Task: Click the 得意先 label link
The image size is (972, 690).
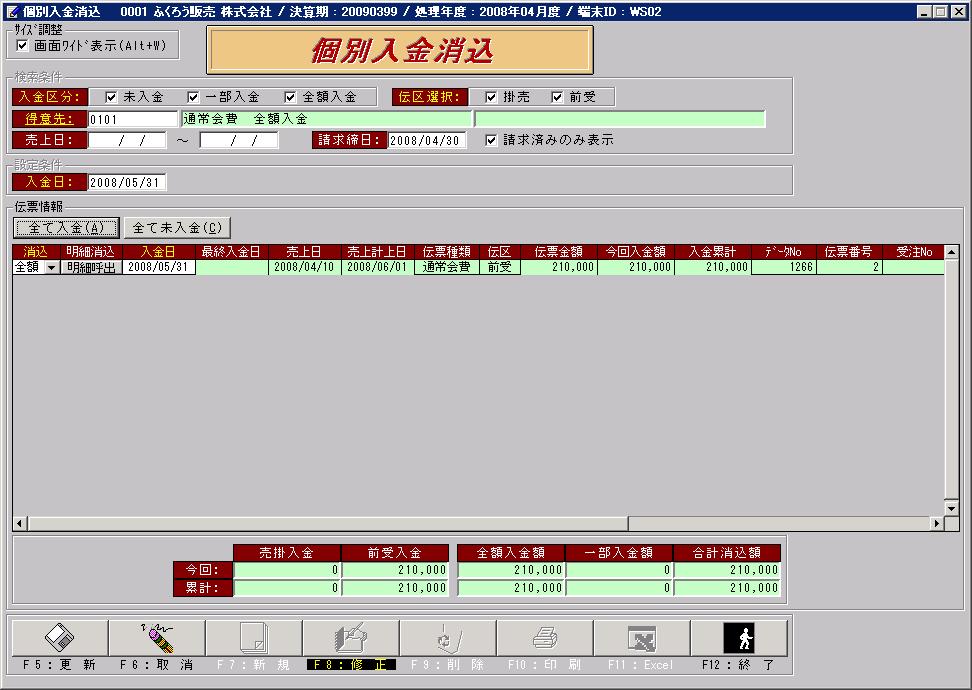Action: [49, 119]
